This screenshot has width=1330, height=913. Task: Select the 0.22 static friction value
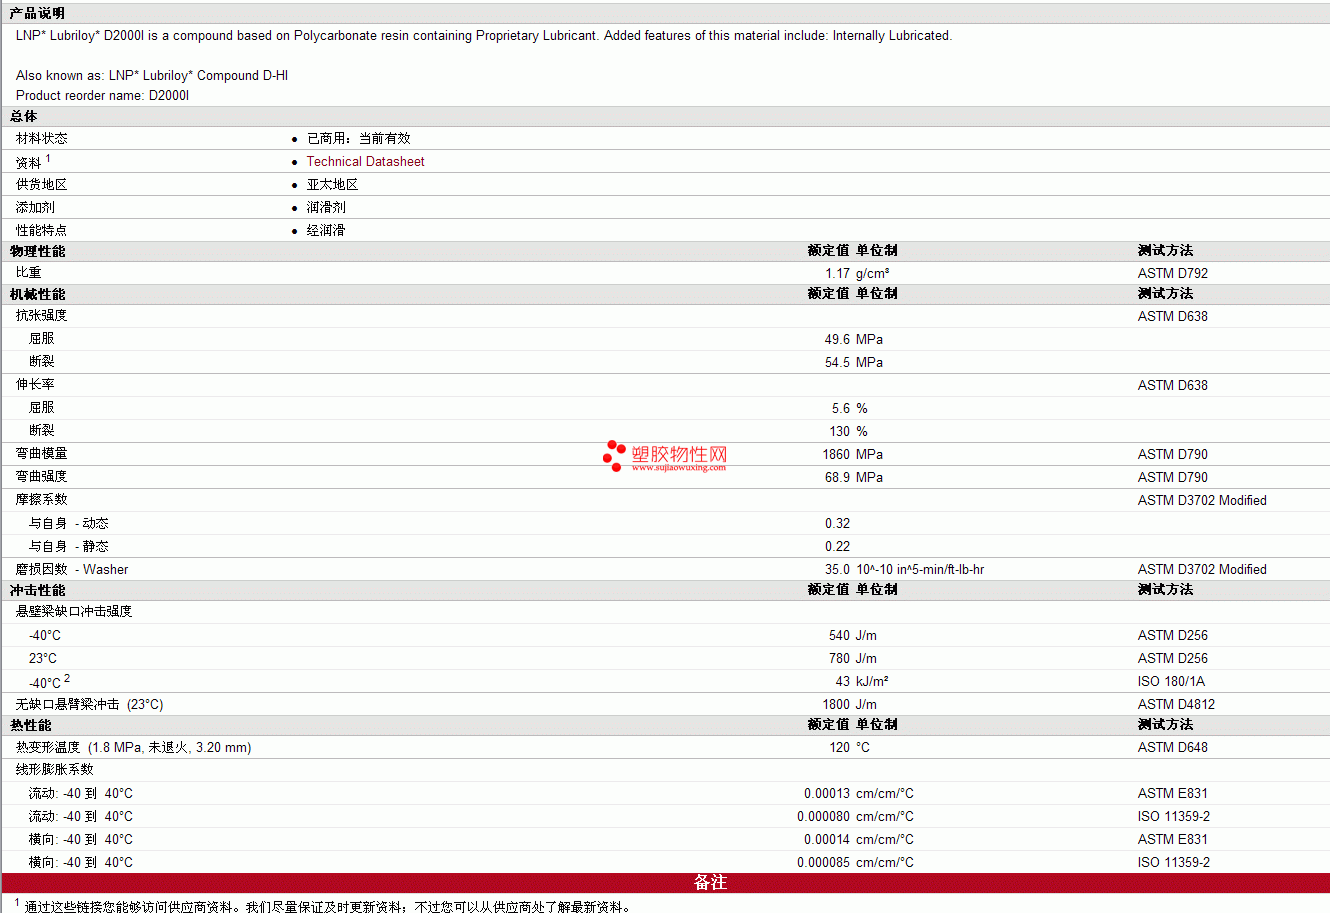click(x=838, y=546)
